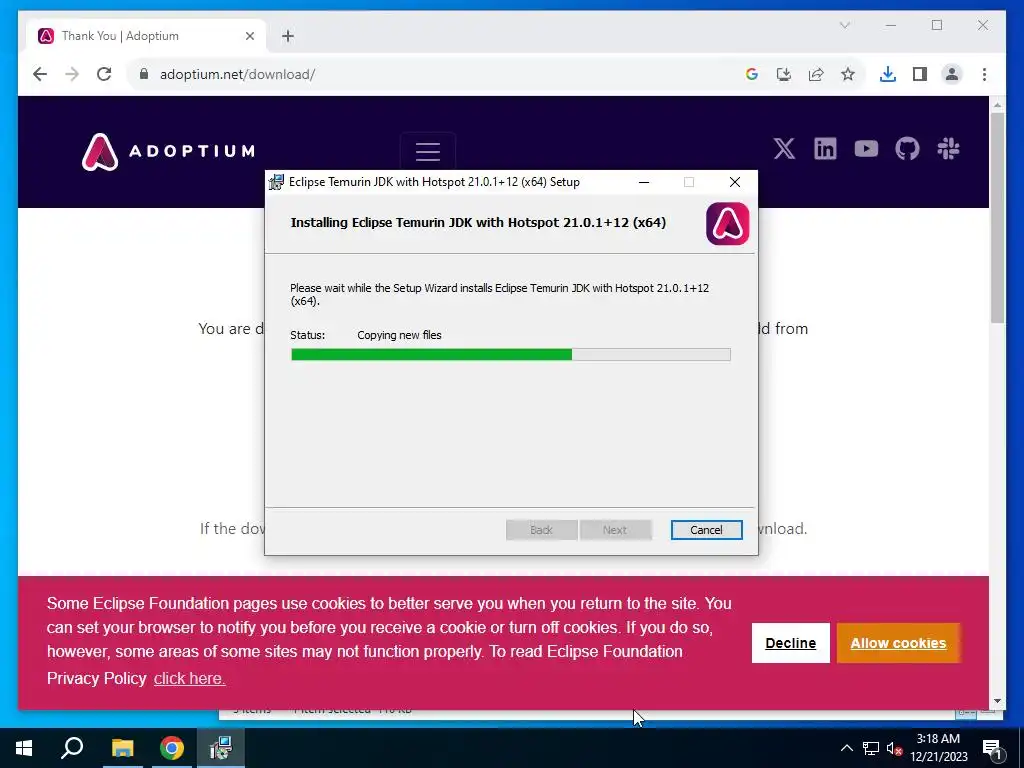Open Chrome side panel
Image resolution: width=1024 pixels, height=768 pixels.
(x=920, y=74)
